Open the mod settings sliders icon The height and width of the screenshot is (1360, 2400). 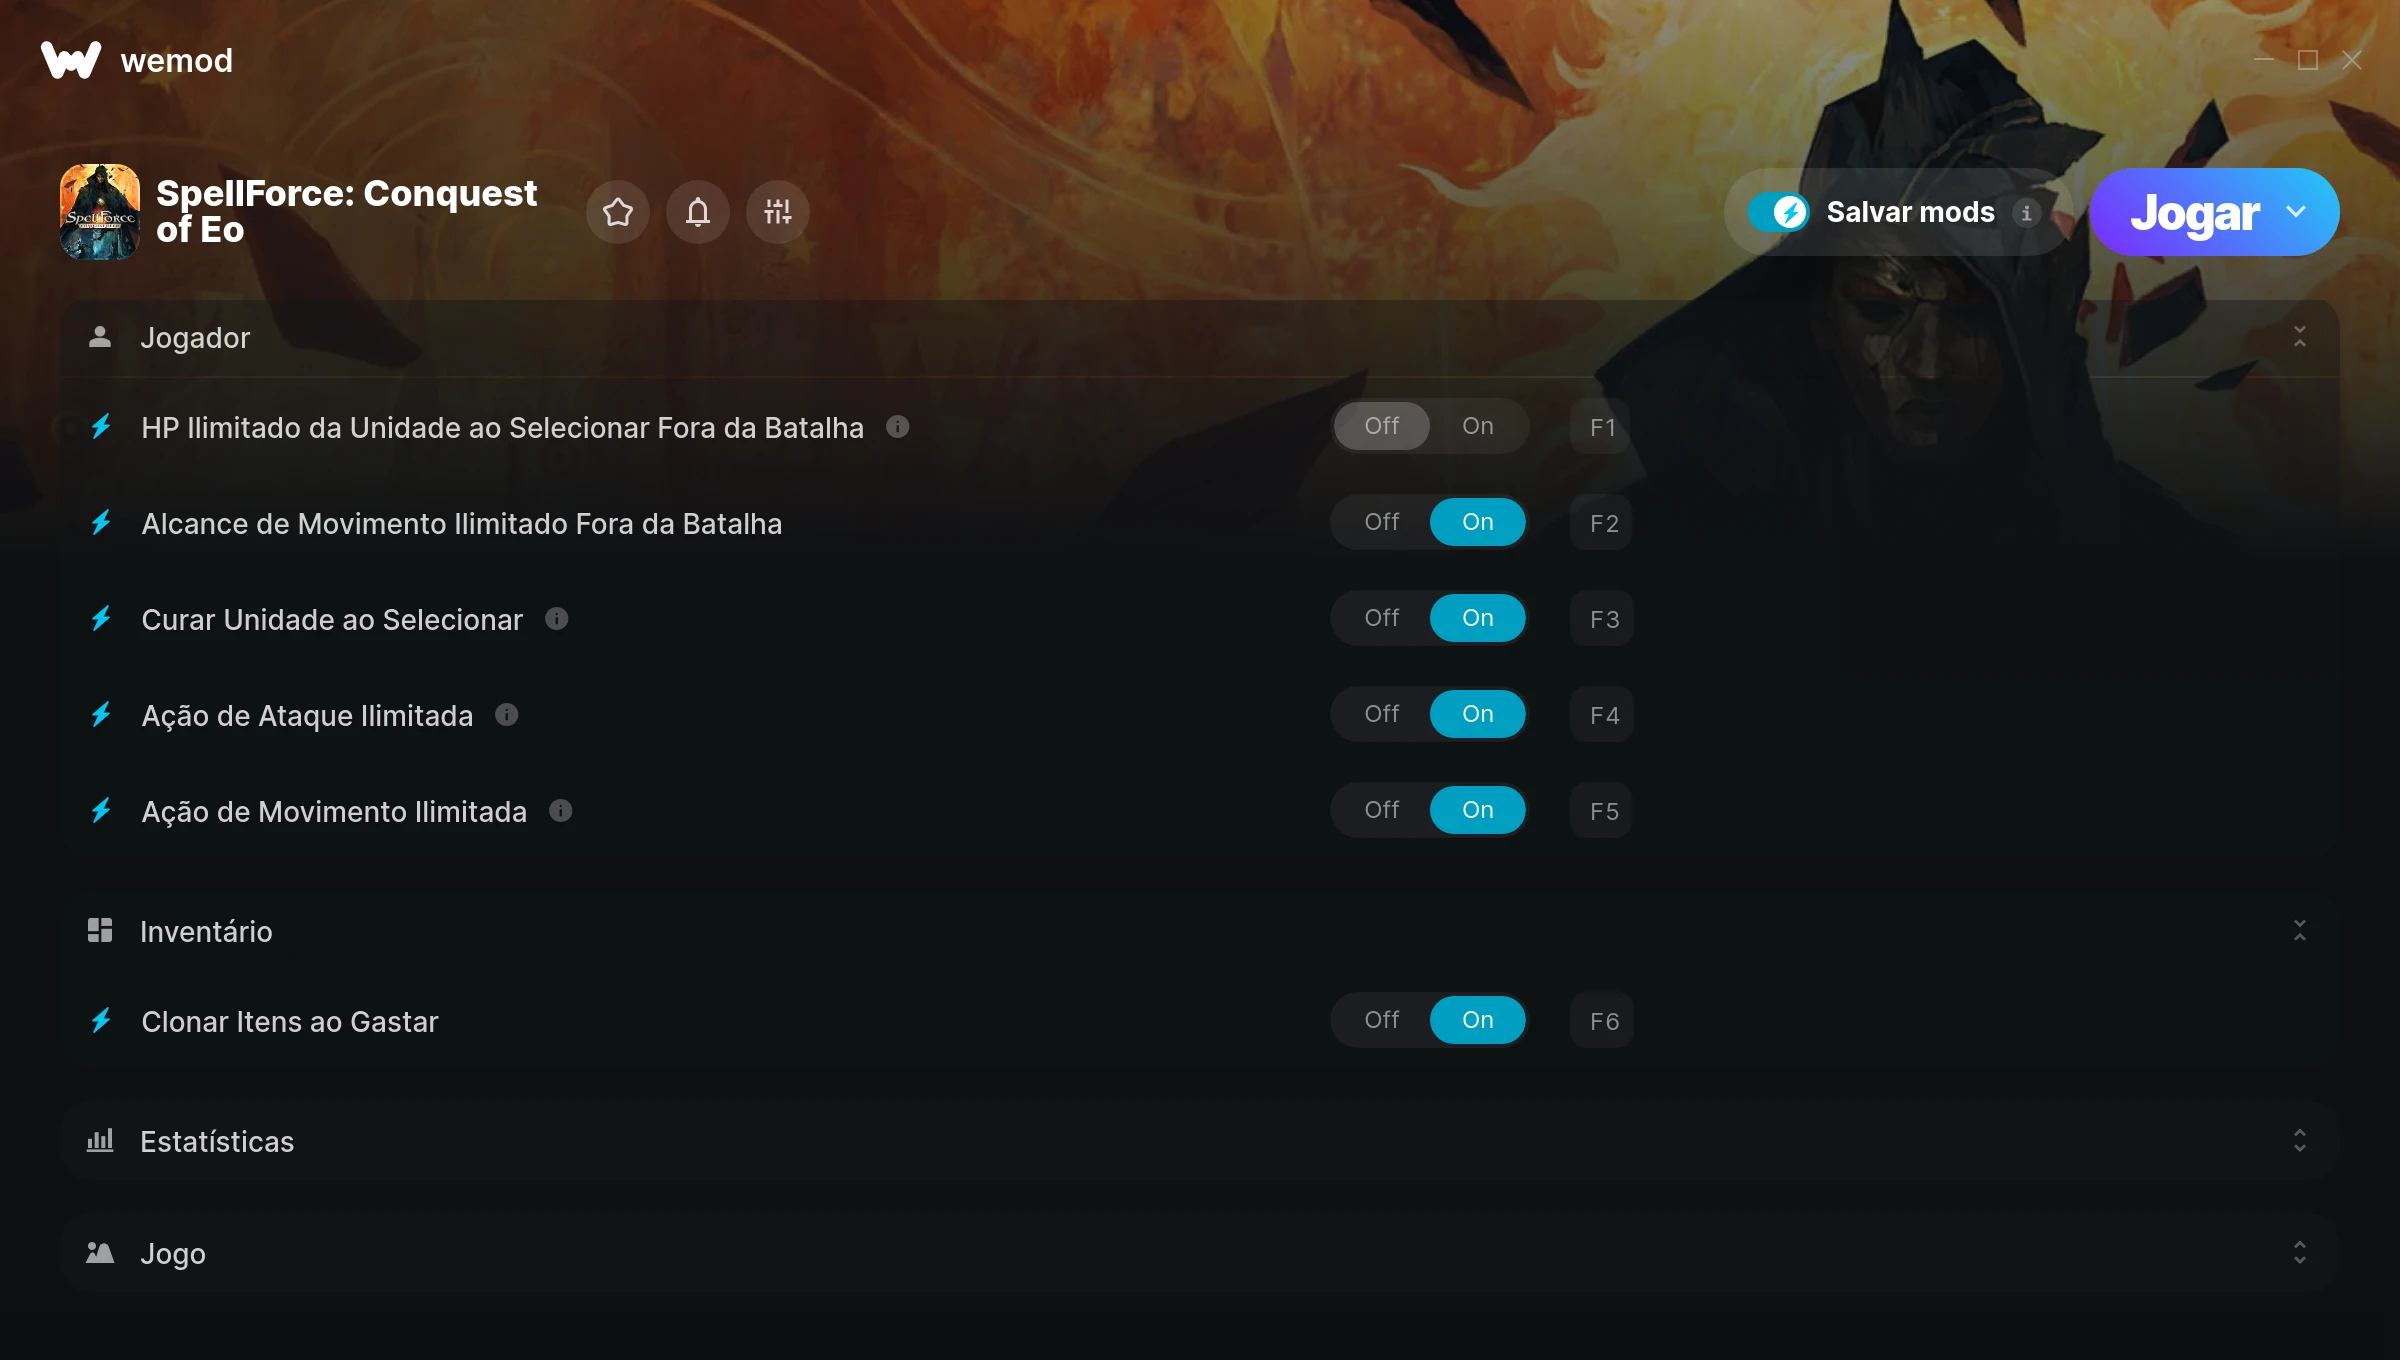pyautogui.click(x=778, y=212)
